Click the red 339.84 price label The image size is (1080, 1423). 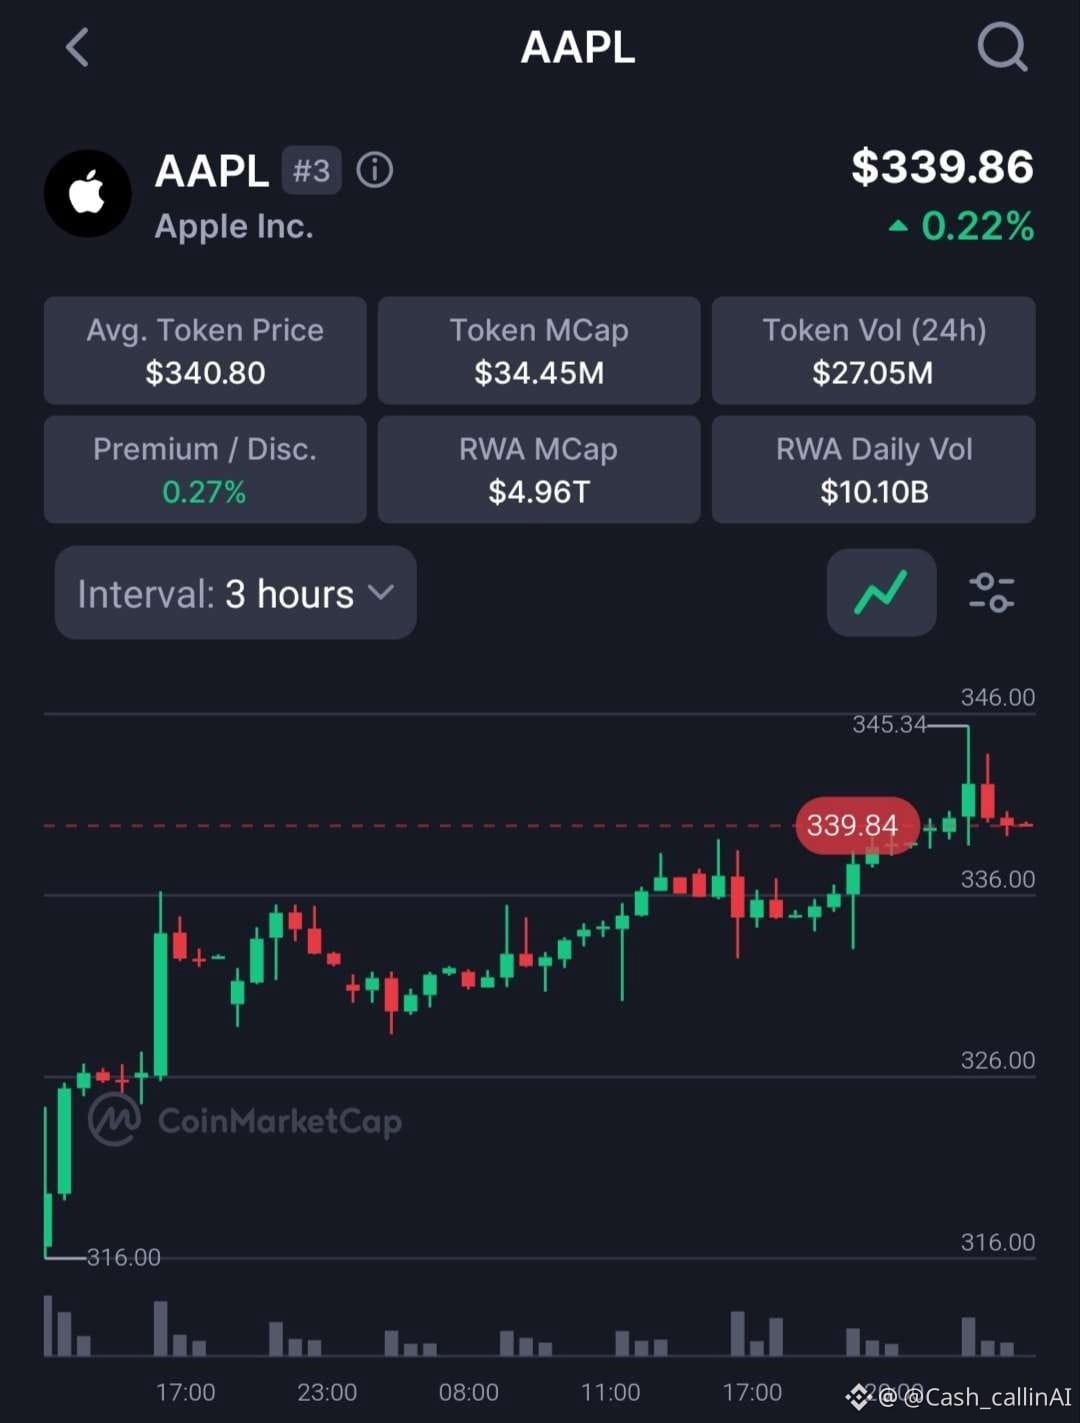click(x=857, y=825)
